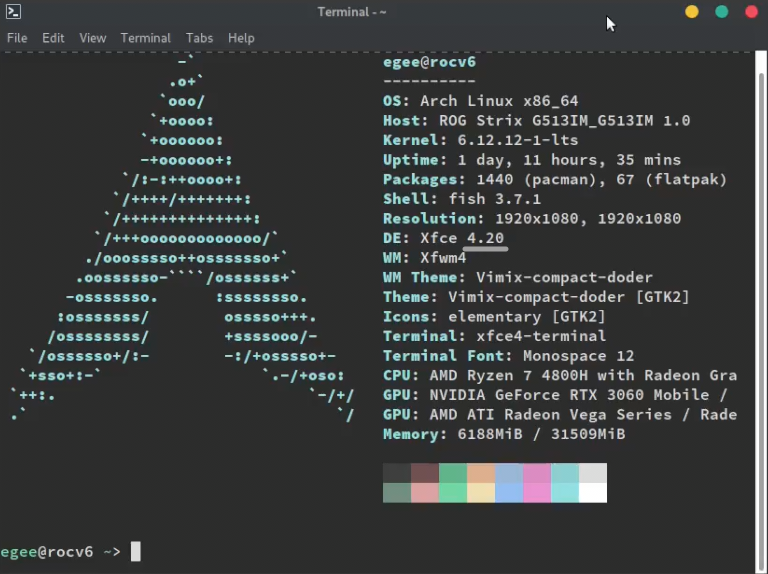
Task: Open the File menu
Action: coord(17,38)
